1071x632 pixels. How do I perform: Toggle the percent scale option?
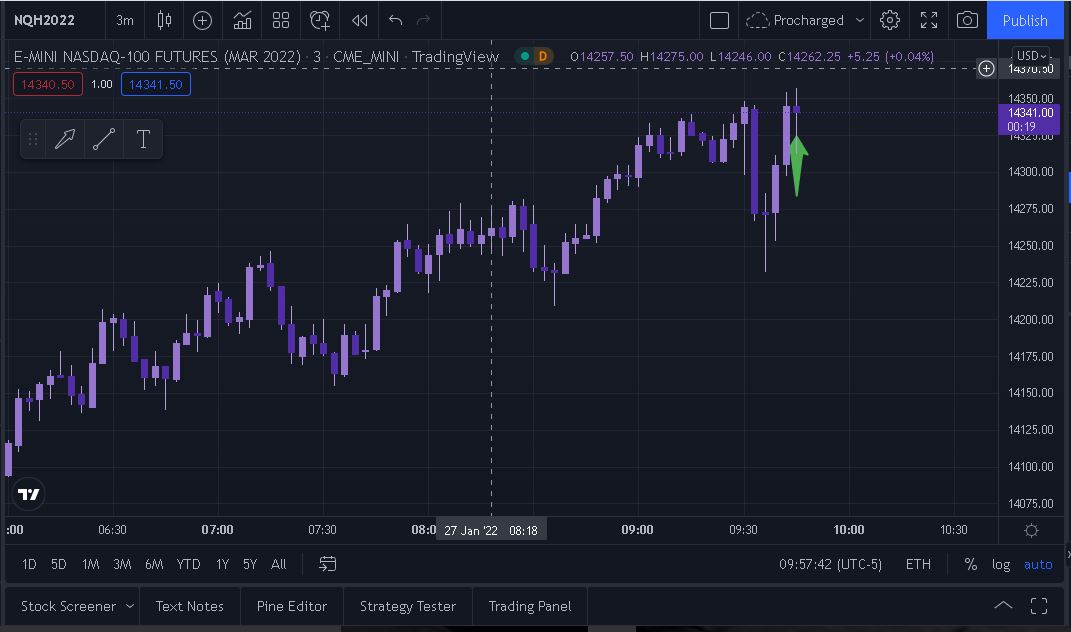(970, 564)
